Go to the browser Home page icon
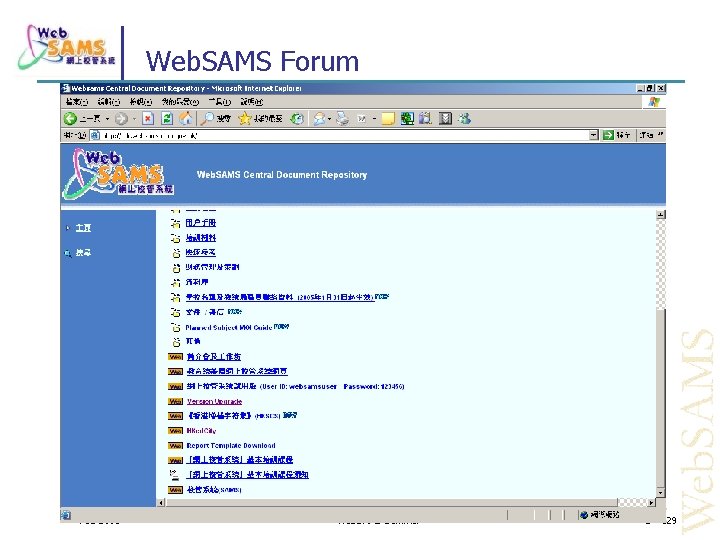Screen dimensions: 720x540 tap(186, 119)
